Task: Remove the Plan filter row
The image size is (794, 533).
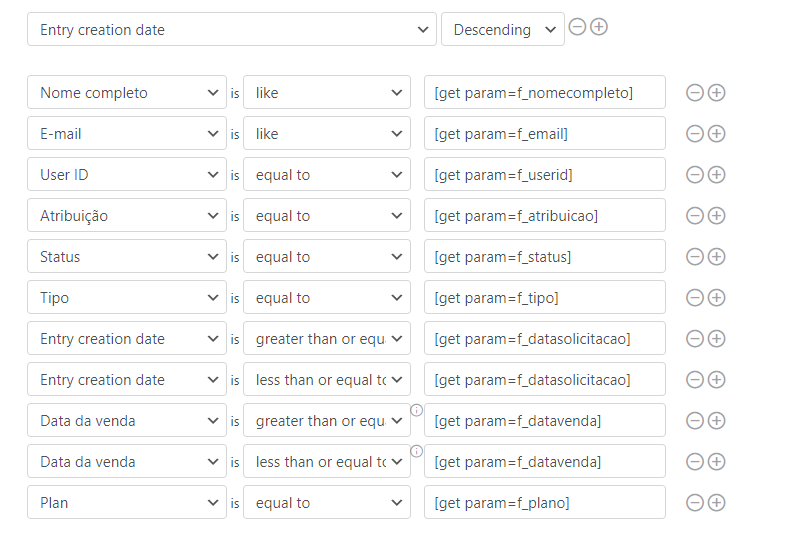Action: pos(694,503)
